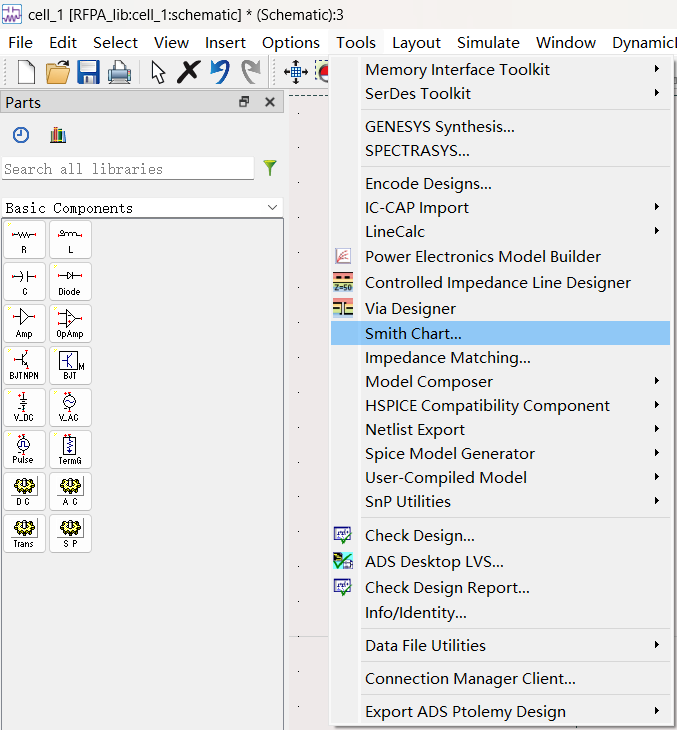Place an inductor L component

pyautogui.click(x=70, y=240)
